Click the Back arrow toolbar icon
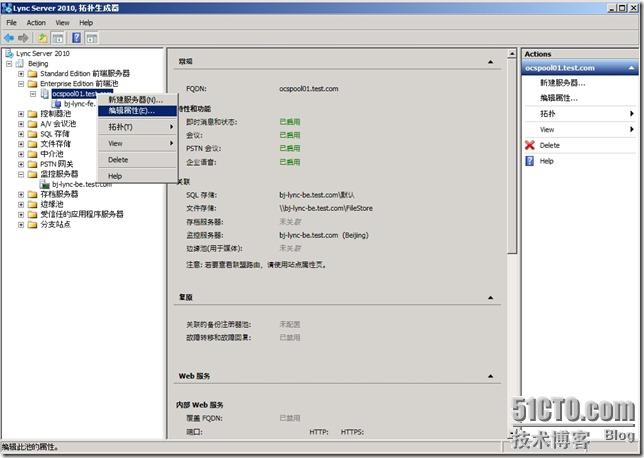This screenshot has width=644, height=458. 9,38
